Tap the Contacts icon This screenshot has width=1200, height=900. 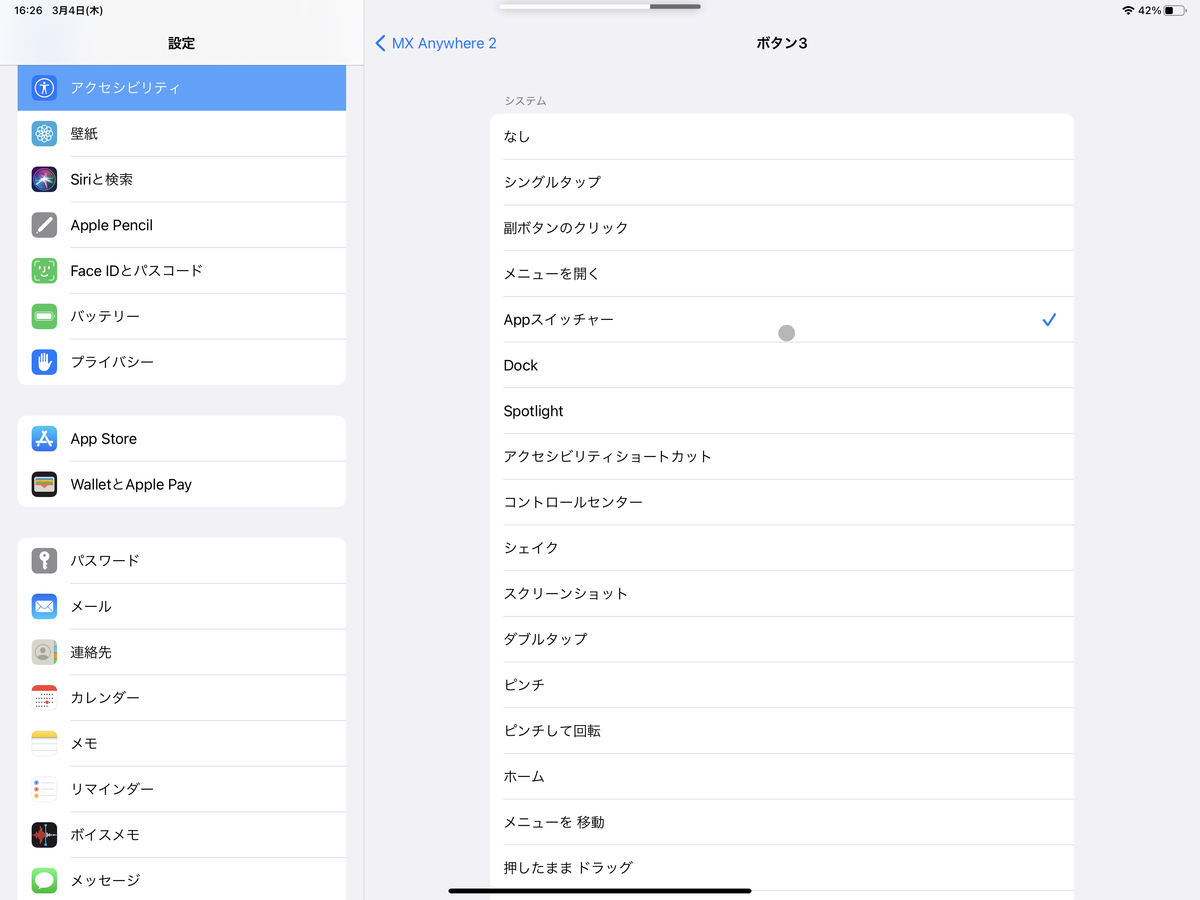pyautogui.click(x=44, y=653)
